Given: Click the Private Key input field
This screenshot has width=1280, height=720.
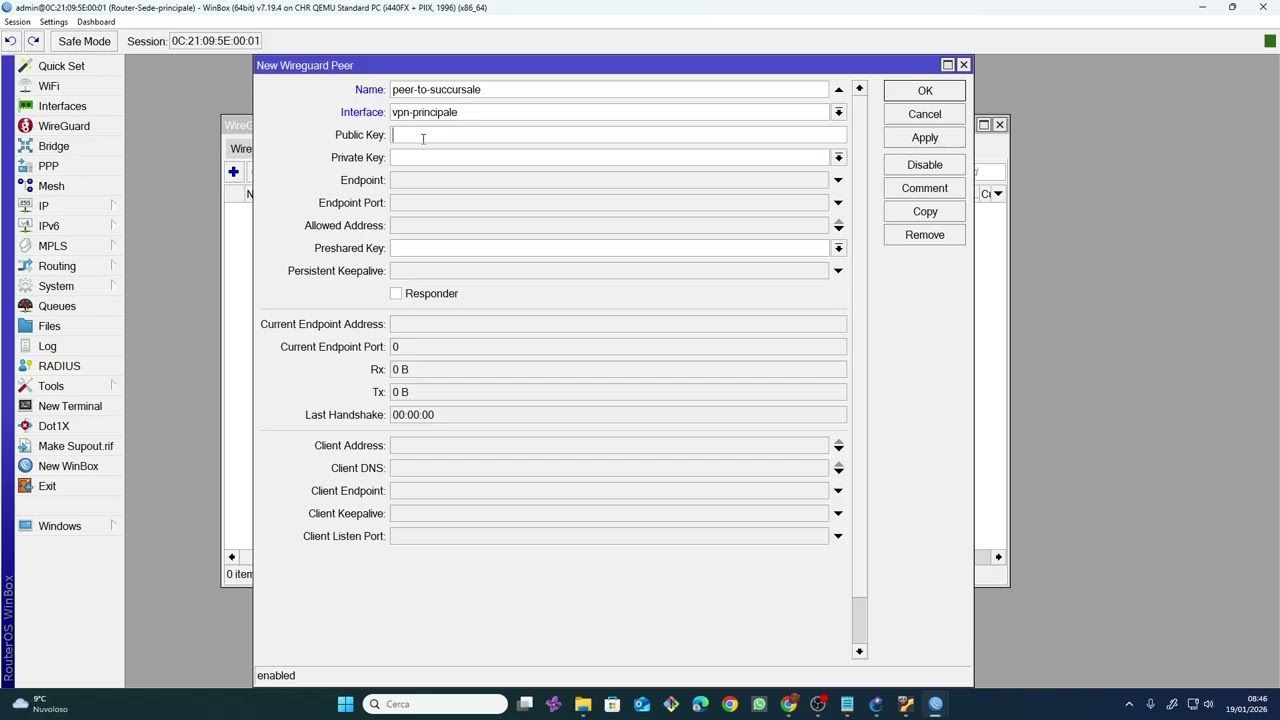Looking at the screenshot, I should pyautogui.click(x=609, y=157).
